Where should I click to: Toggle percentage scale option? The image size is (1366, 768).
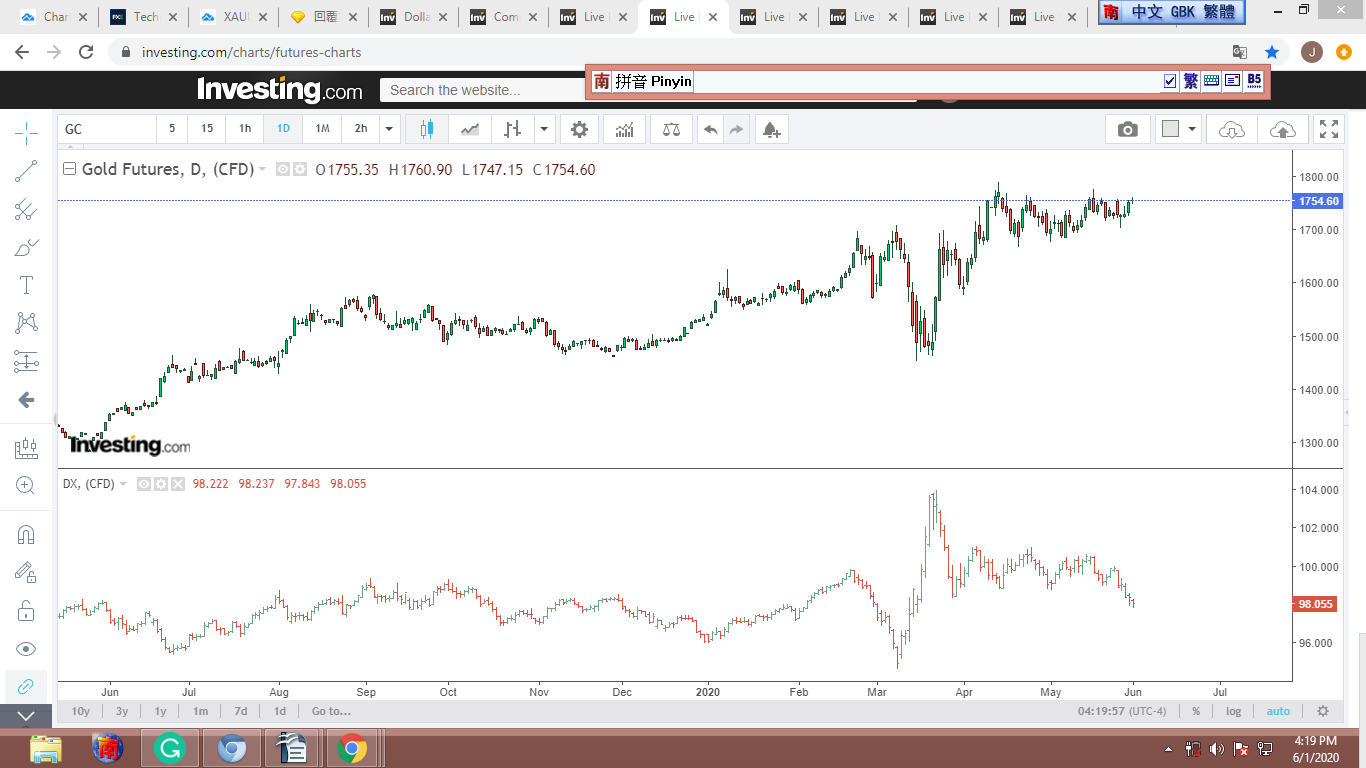click(1196, 711)
